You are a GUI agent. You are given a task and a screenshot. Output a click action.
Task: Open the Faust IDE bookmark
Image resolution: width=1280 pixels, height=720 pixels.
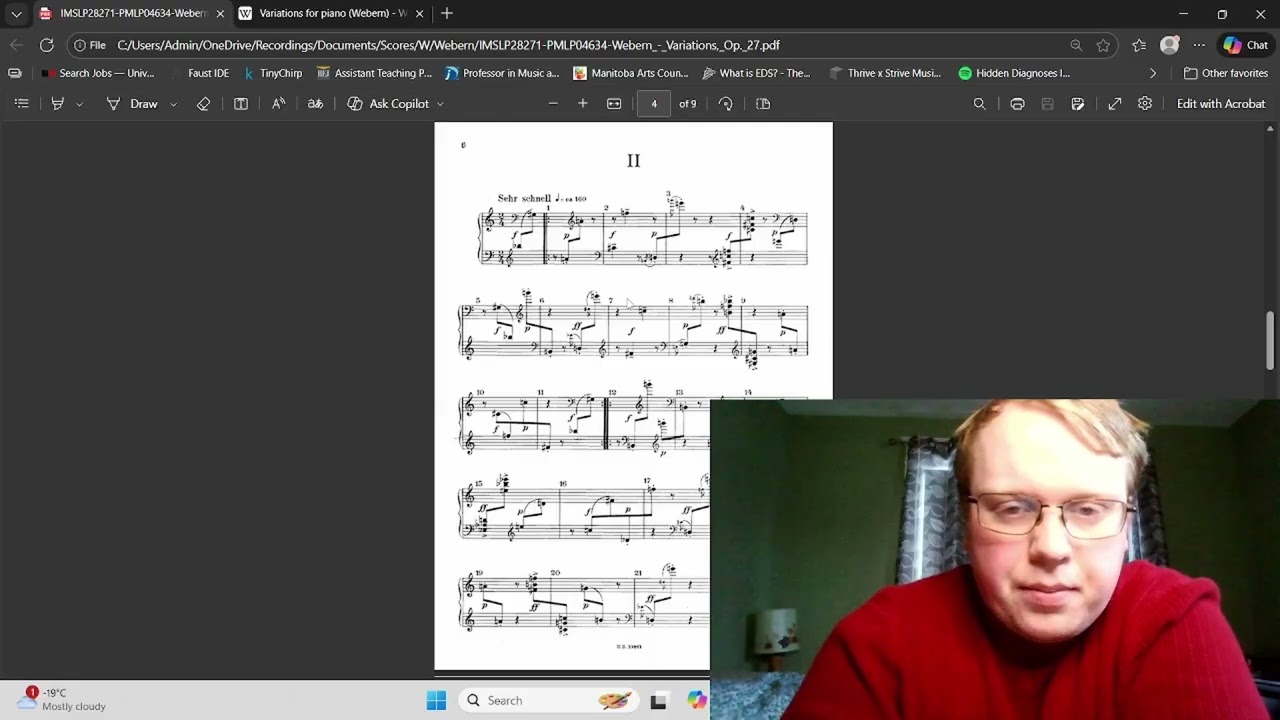[x=199, y=73]
